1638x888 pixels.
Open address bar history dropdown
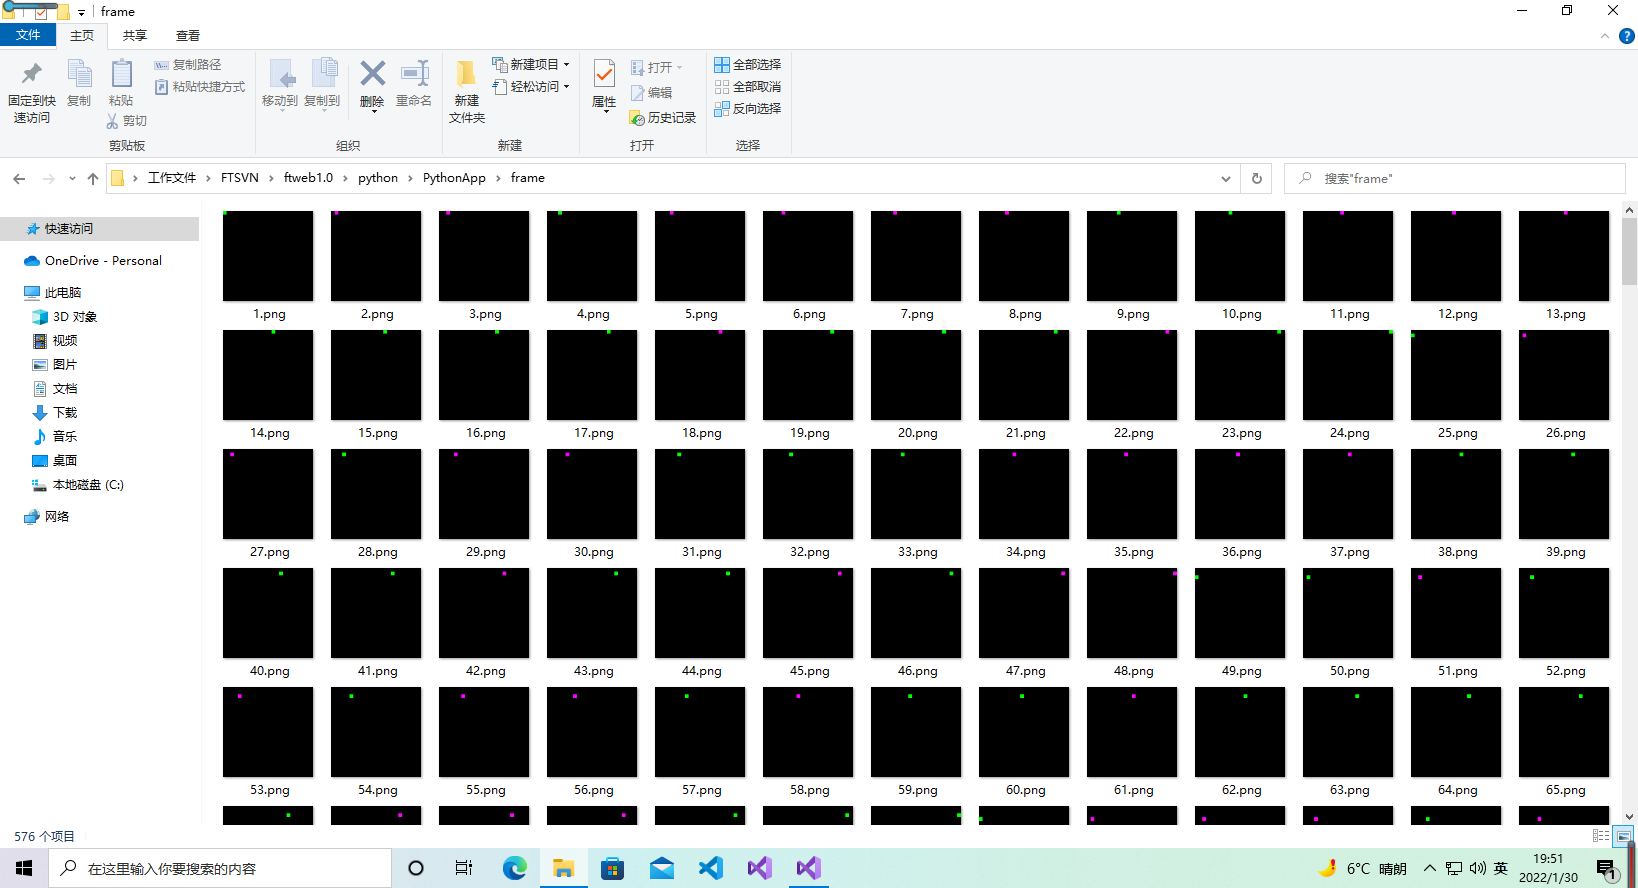1226,179
